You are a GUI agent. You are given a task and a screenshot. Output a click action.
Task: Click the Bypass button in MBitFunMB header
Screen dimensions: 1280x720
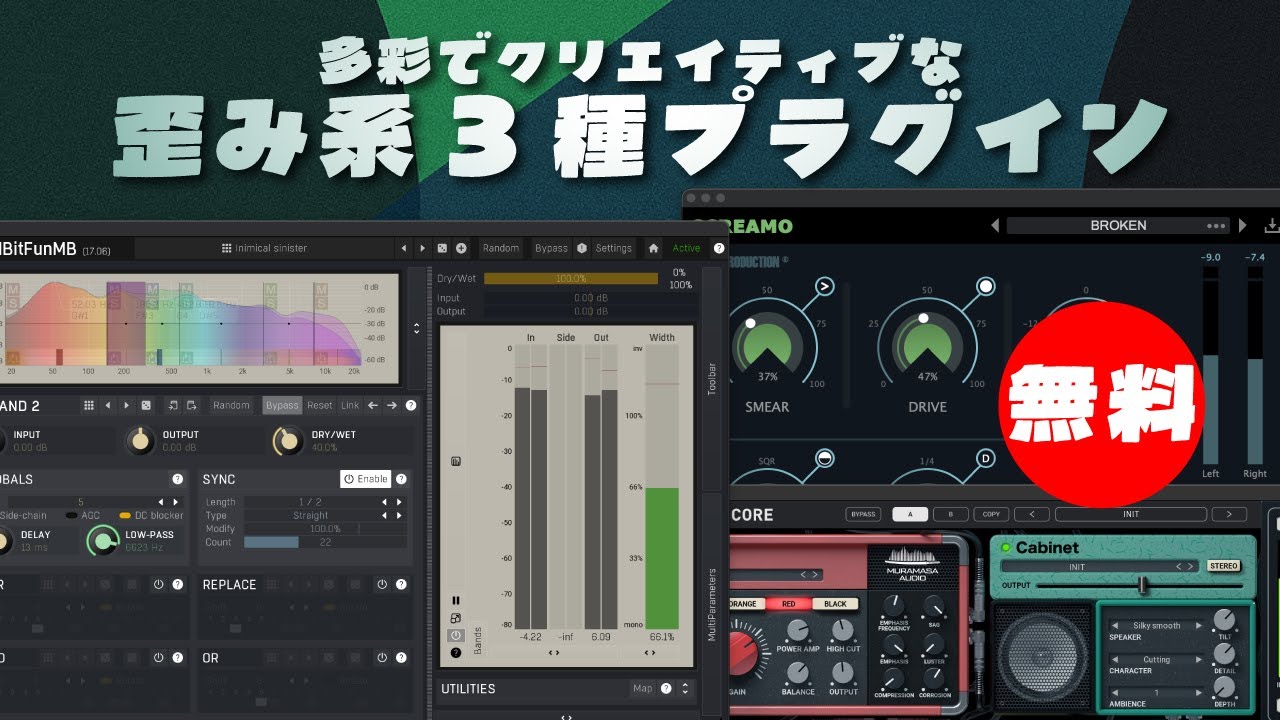(x=551, y=248)
